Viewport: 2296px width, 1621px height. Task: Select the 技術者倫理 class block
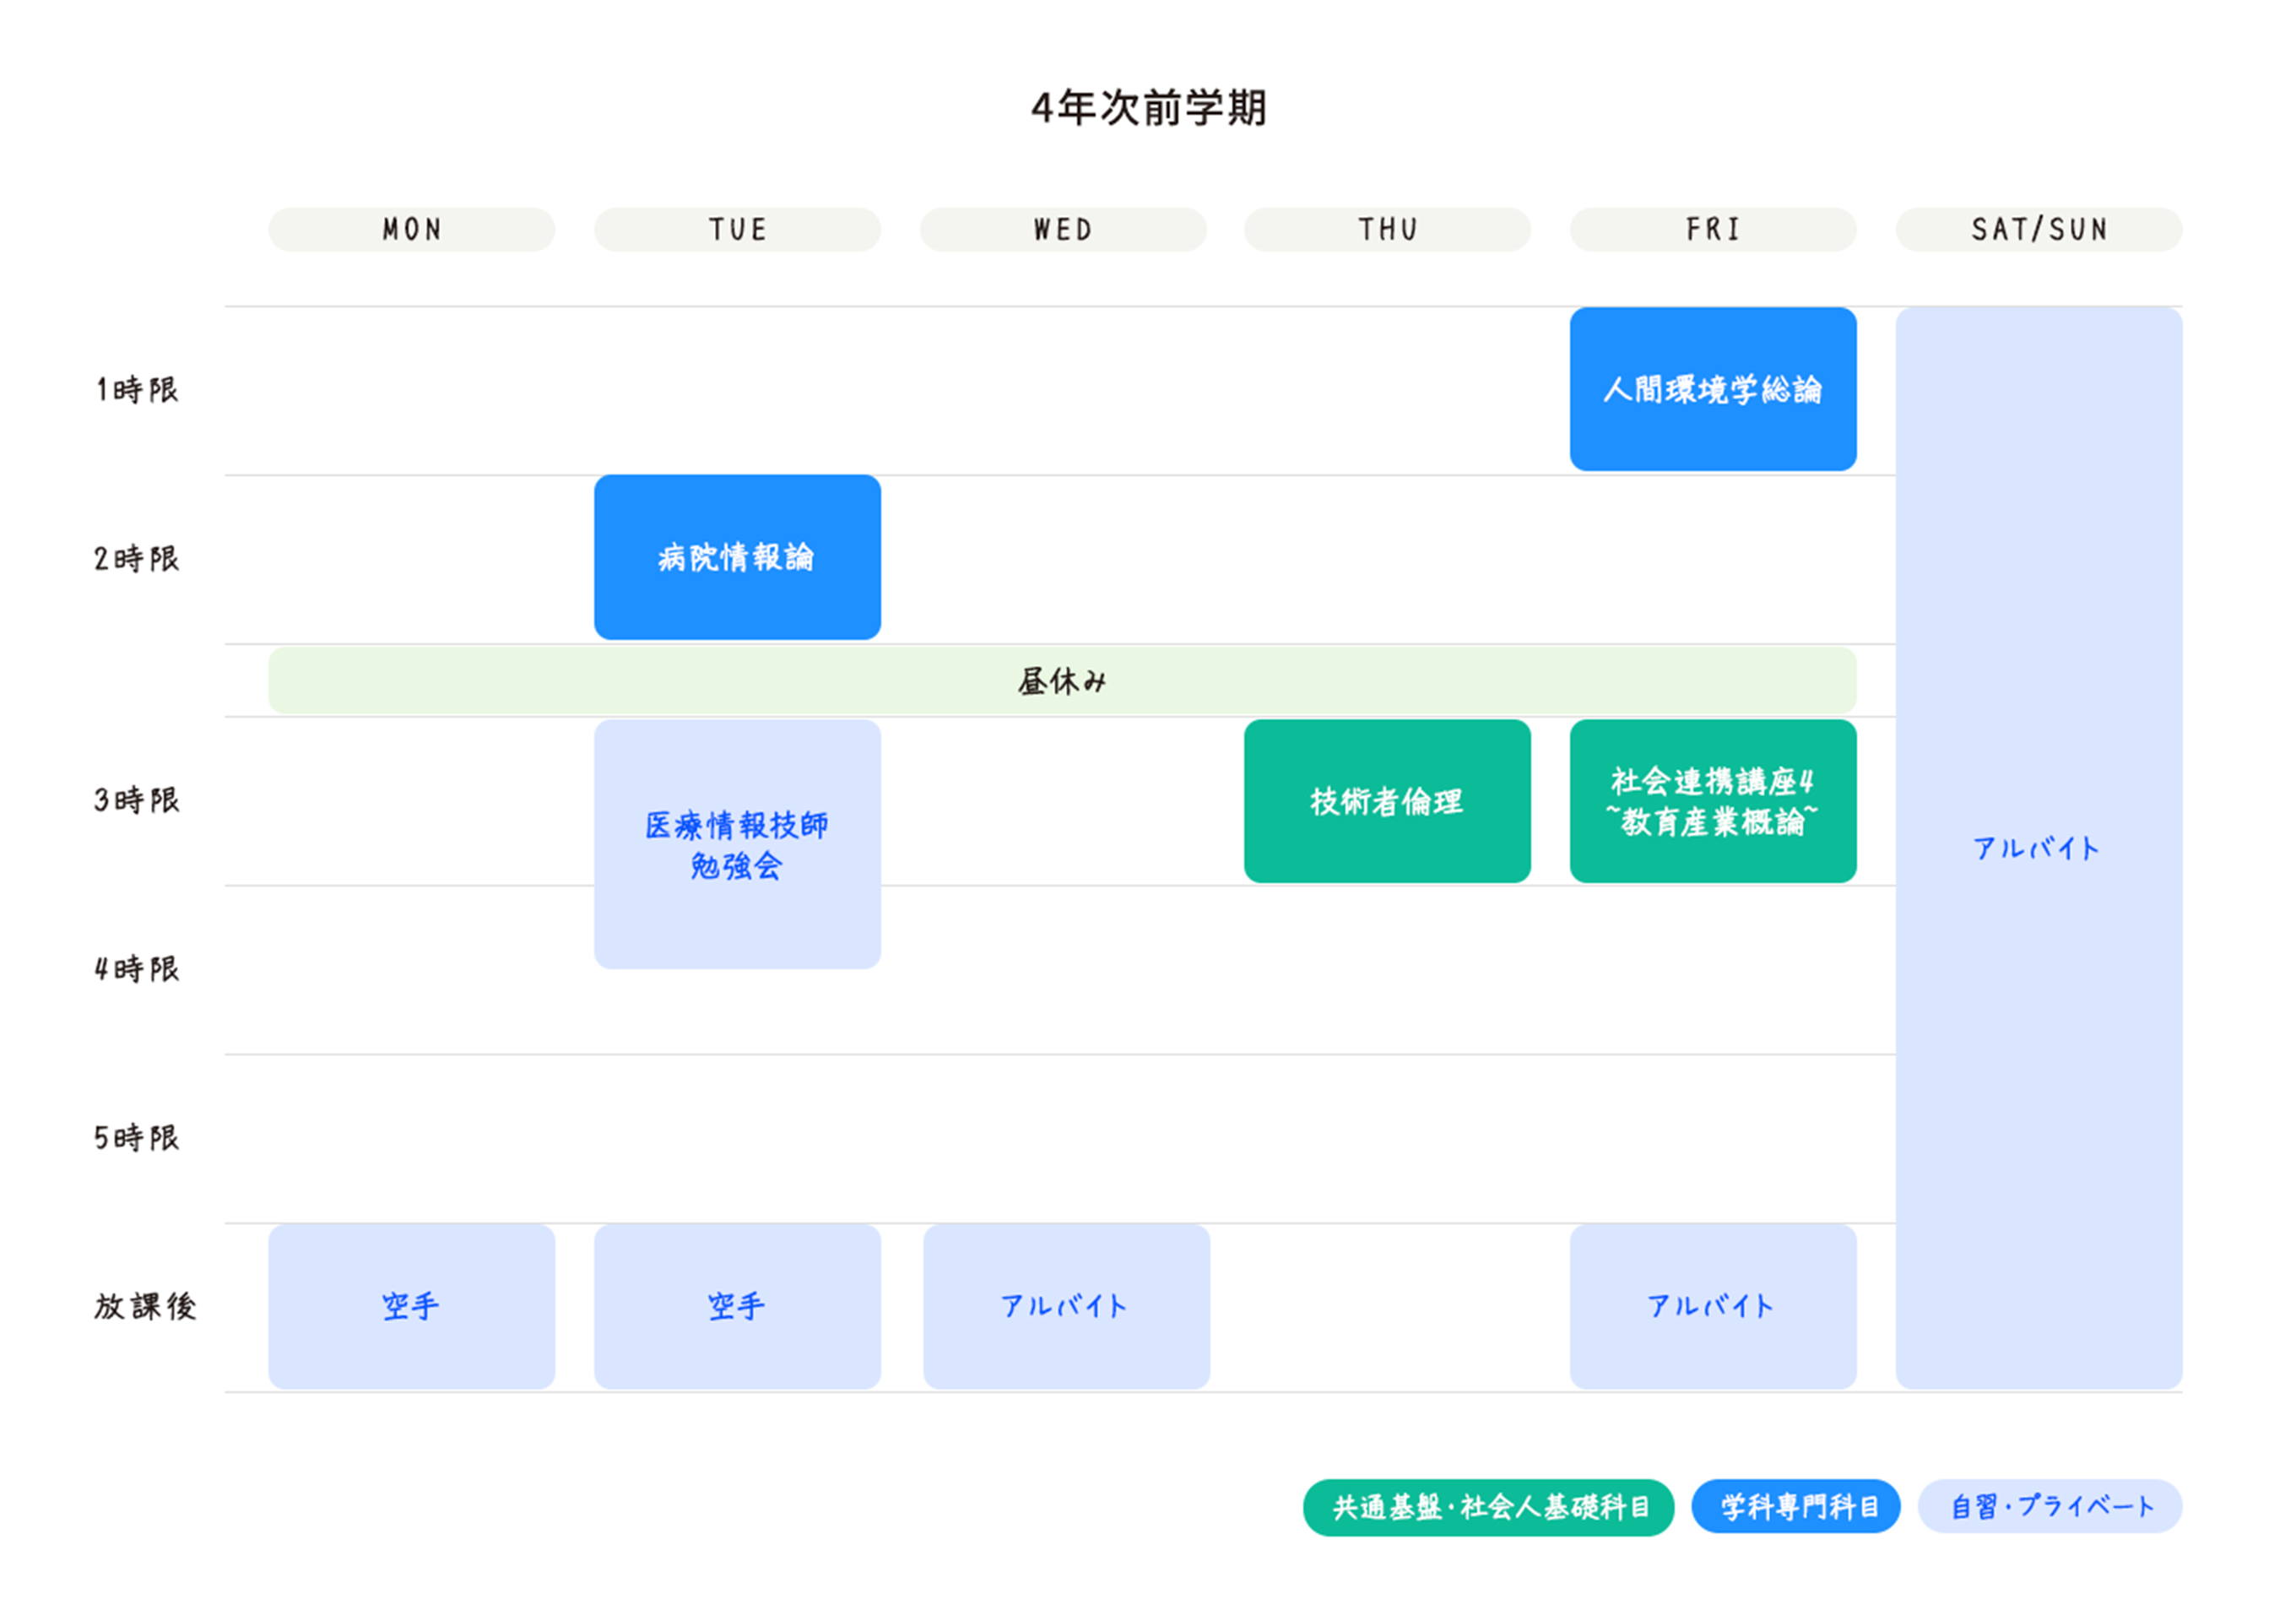coord(1387,800)
